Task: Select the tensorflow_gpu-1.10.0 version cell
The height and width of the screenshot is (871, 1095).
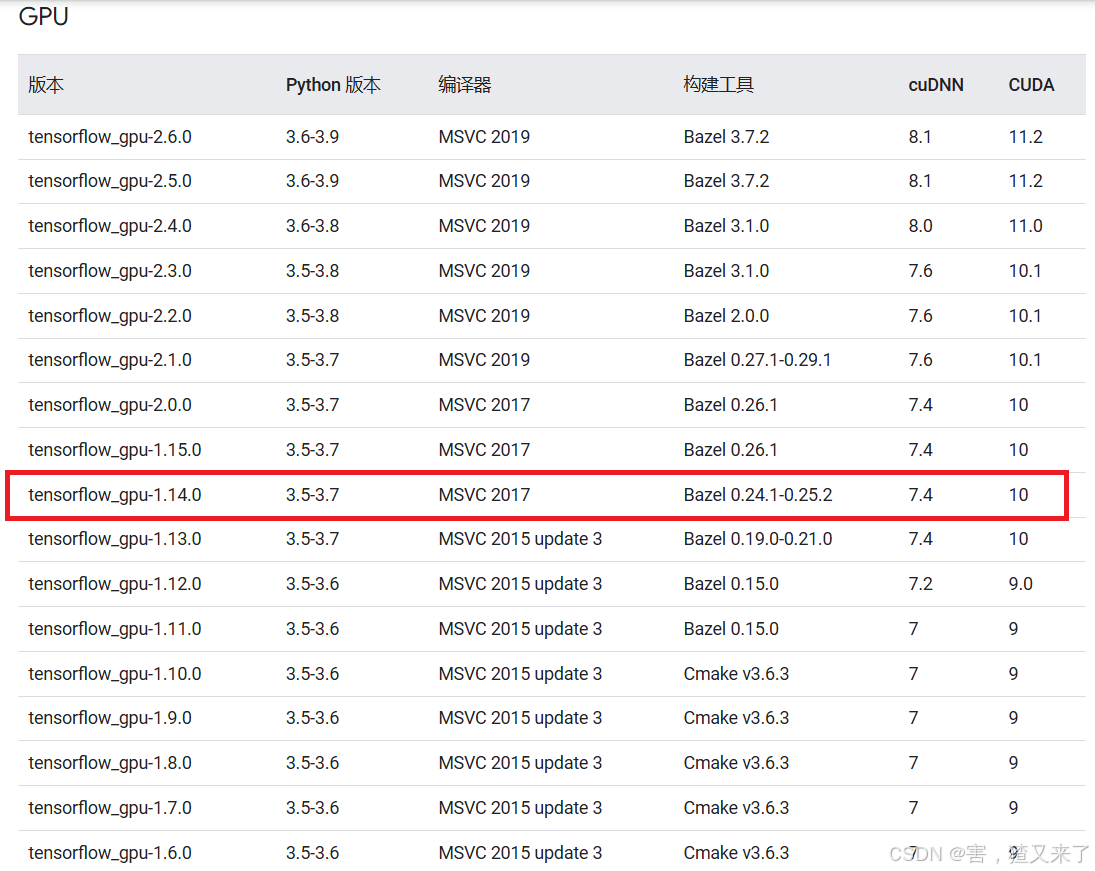Action: click(x=115, y=674)
